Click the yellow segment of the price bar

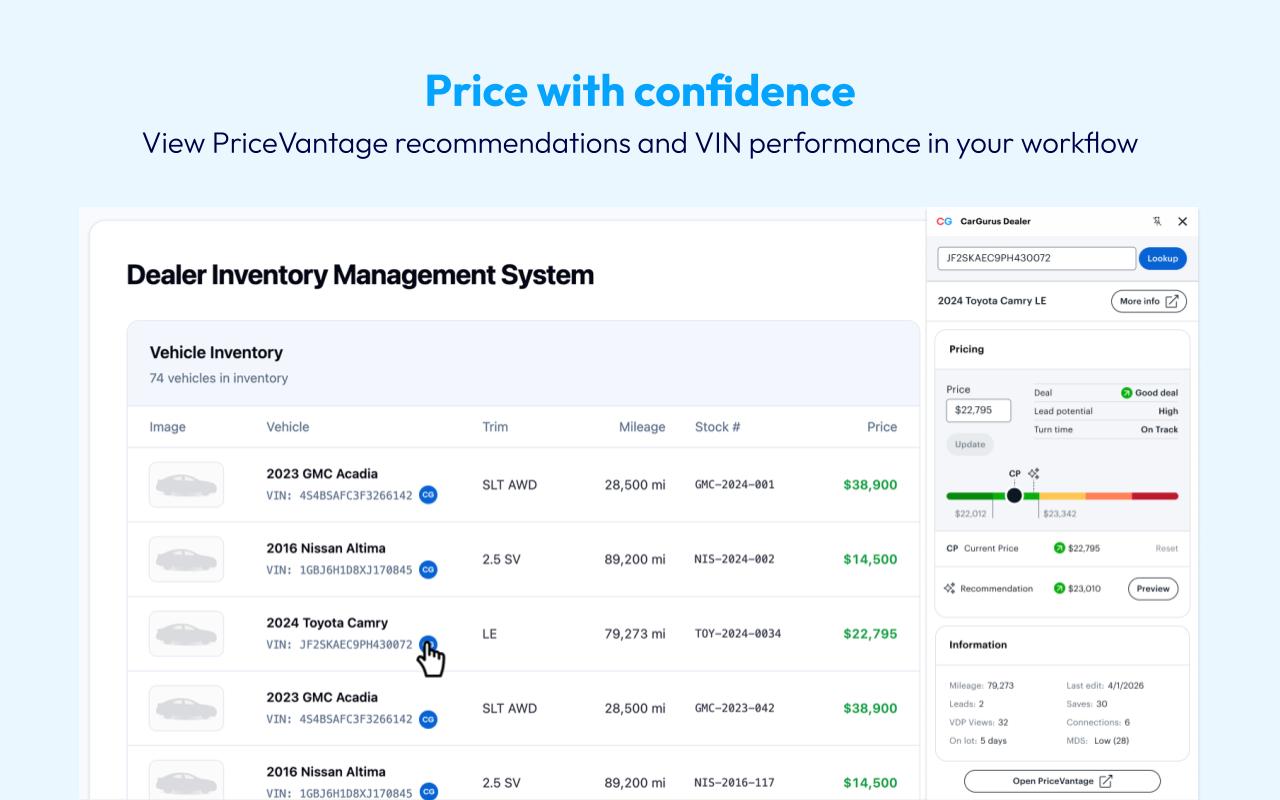pos(1062,496)
